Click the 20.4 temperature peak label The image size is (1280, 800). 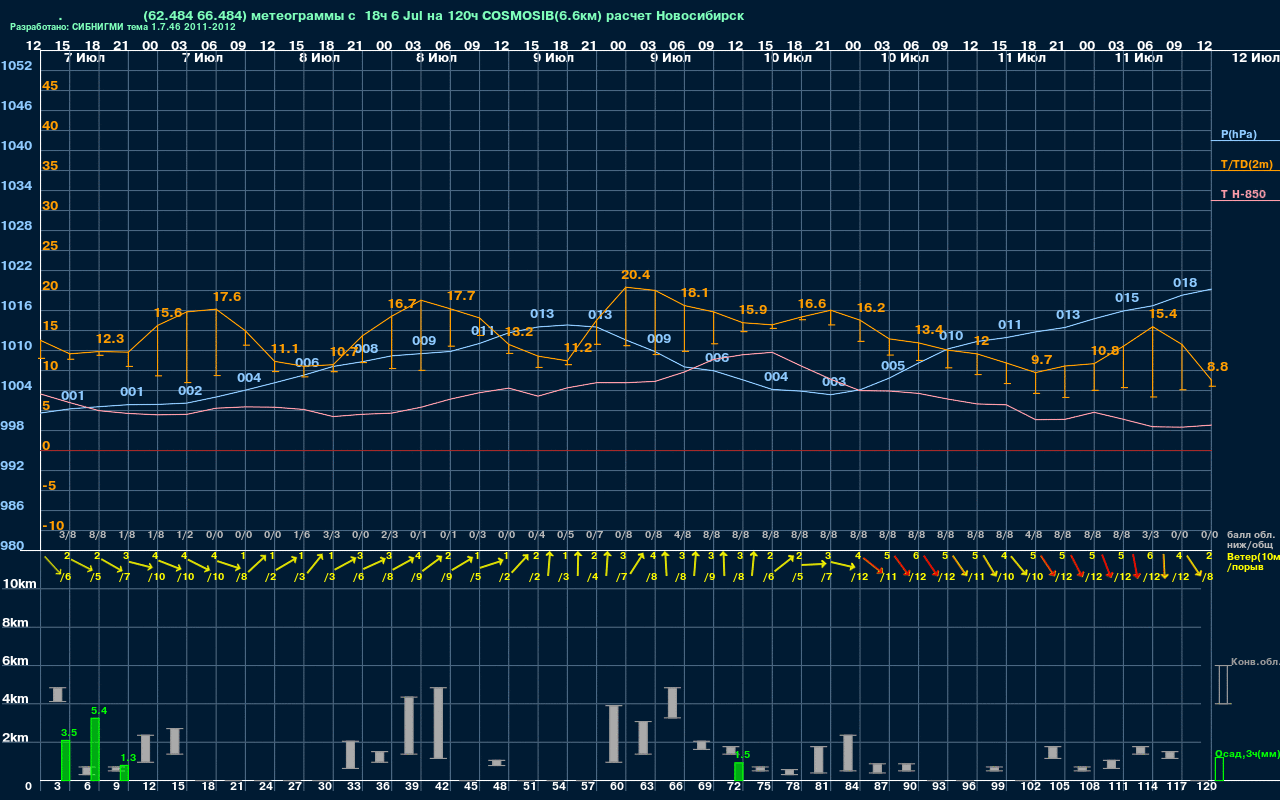[636, 275]
